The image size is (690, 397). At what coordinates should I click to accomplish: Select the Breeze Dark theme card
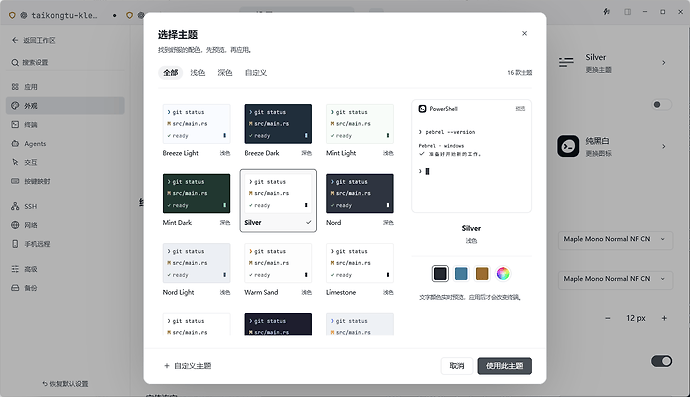point(278,131)
